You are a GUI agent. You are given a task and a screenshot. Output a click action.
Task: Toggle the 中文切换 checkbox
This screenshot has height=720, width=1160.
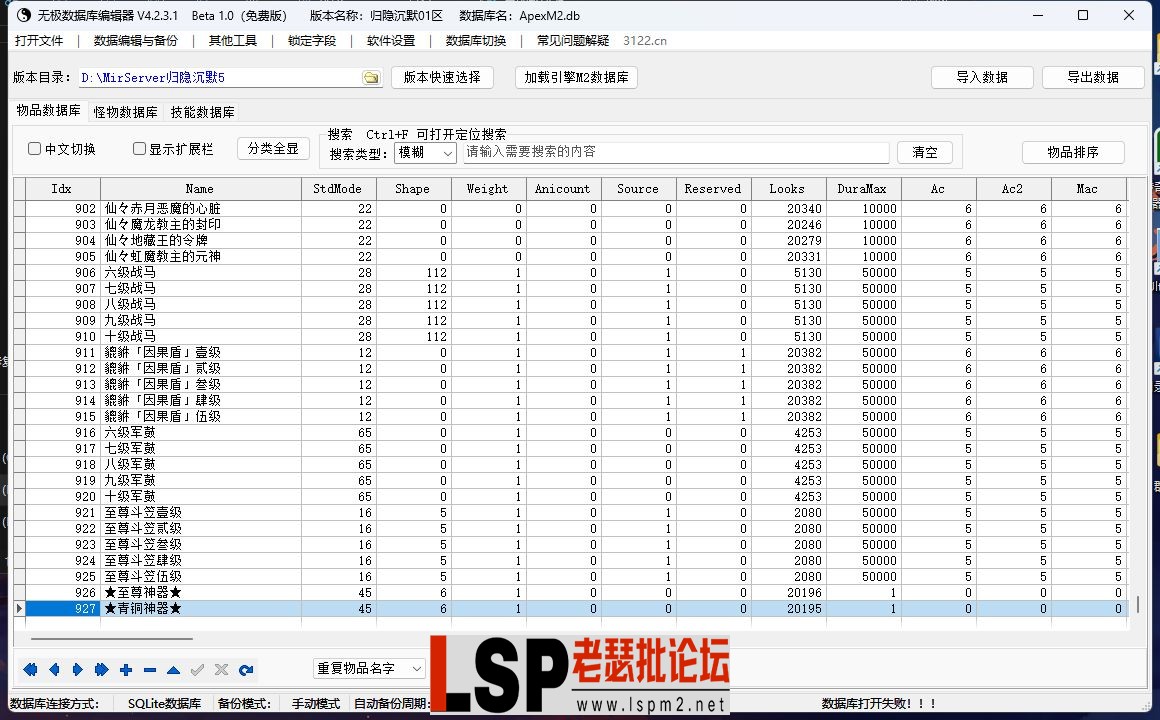pyautogui.click(x=34, y=149)
